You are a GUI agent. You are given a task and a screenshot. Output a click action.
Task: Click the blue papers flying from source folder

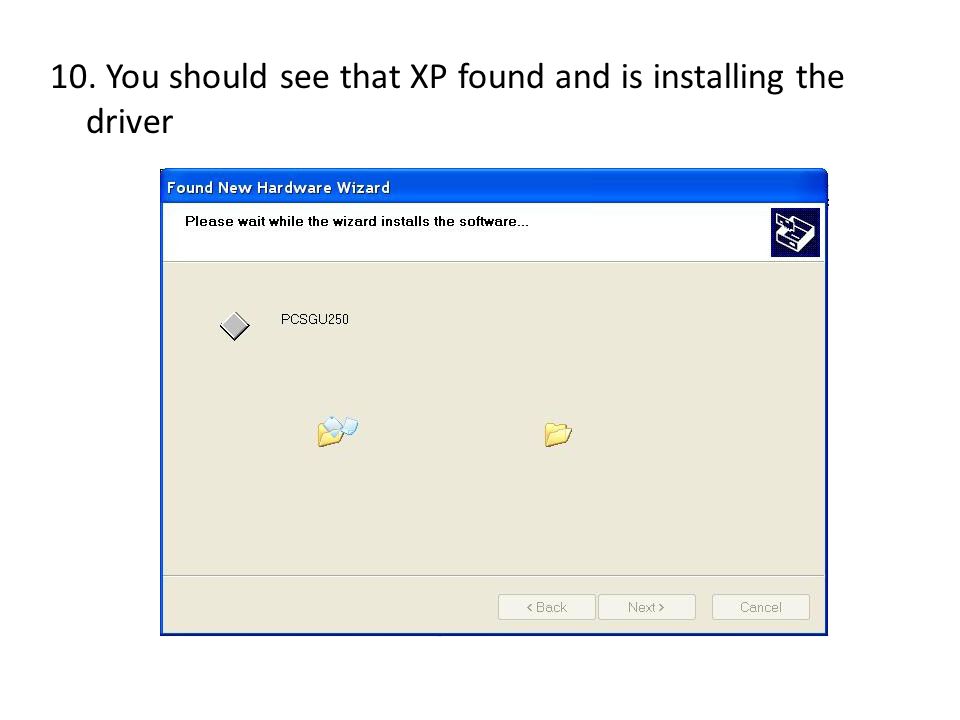[x=342, y=426]
